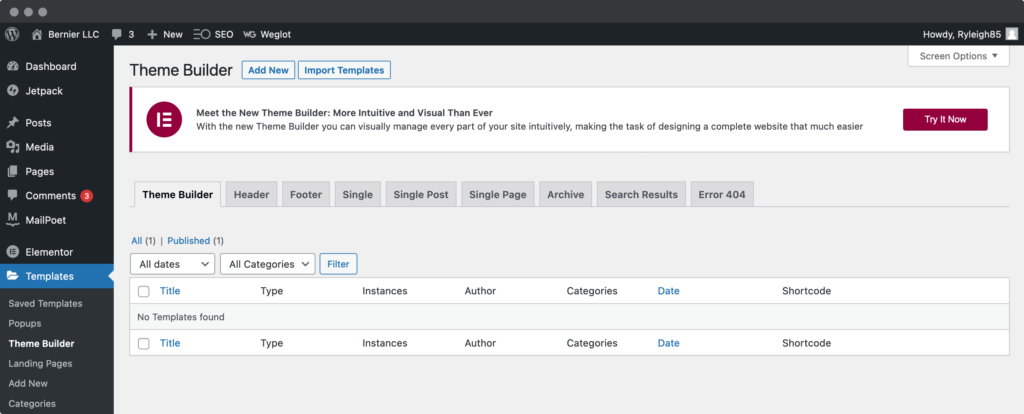This screenshot has width=1024, height=414.
Task: Open the All Categories dropdown
Action: coord(267,264)
